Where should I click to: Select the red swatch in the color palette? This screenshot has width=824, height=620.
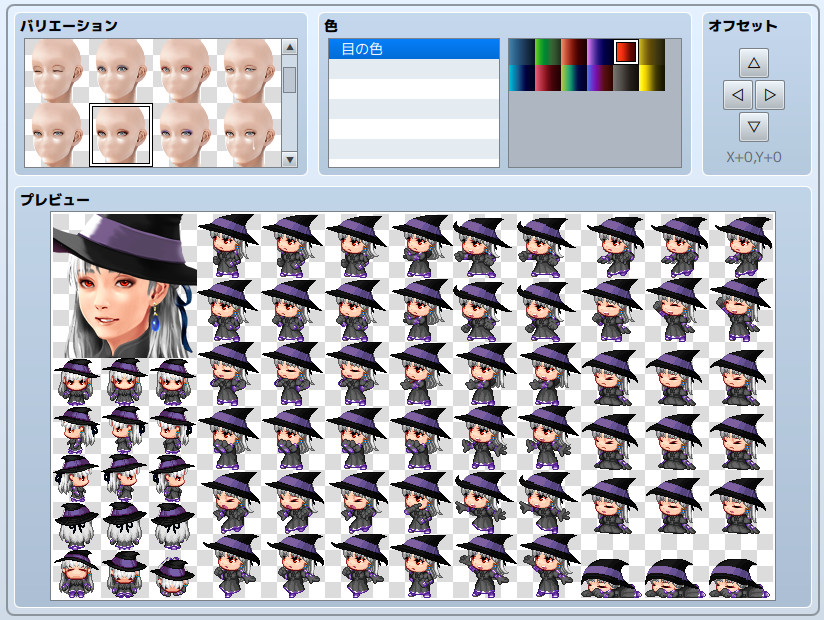(627, 51)
